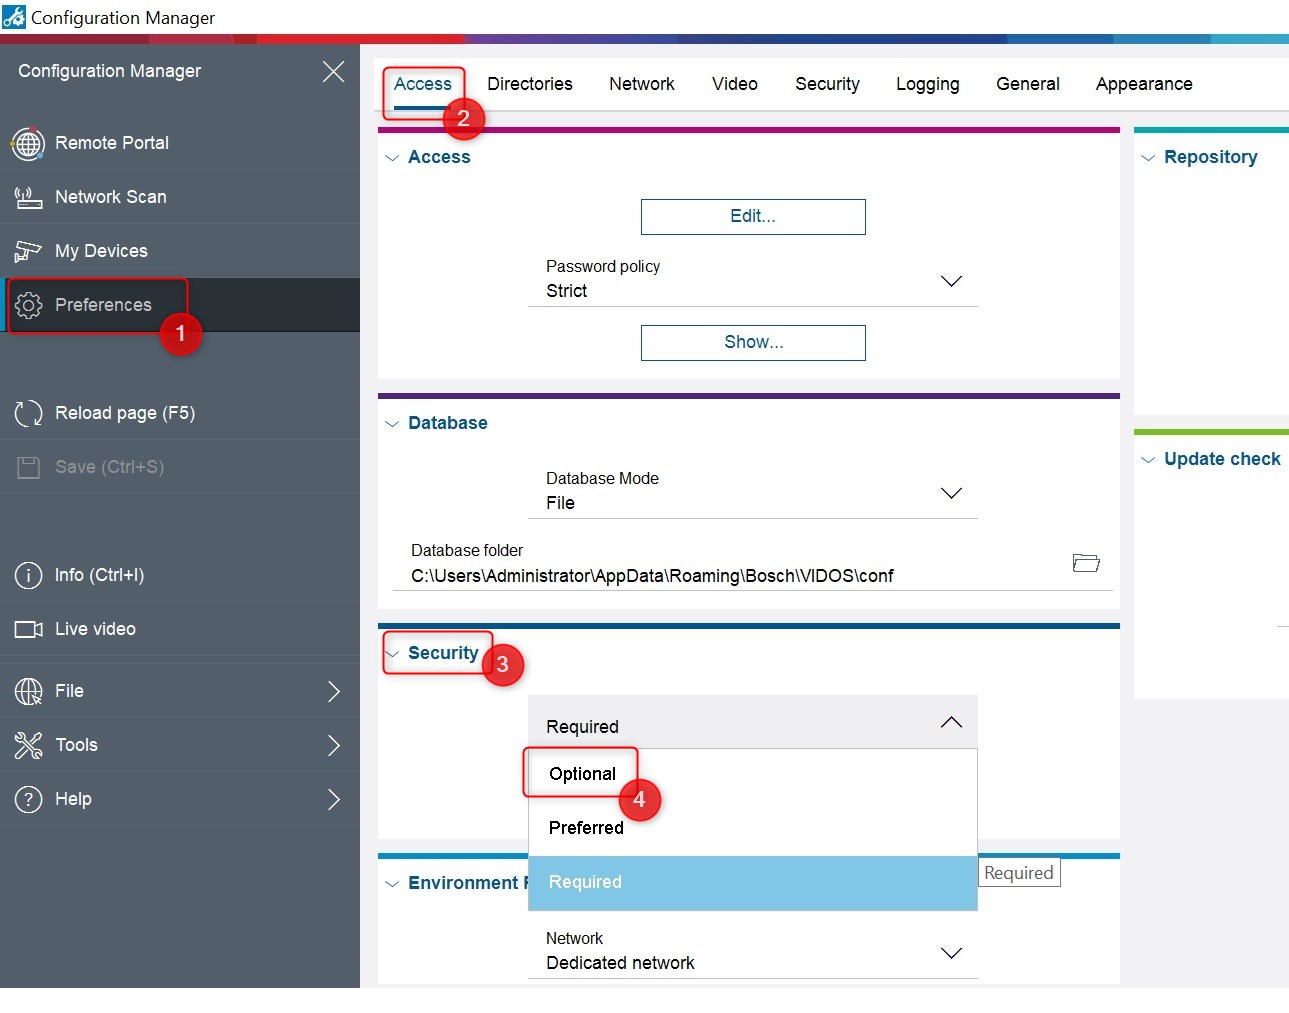Open the Network dropdown under Environment

(x=951, y=953)
